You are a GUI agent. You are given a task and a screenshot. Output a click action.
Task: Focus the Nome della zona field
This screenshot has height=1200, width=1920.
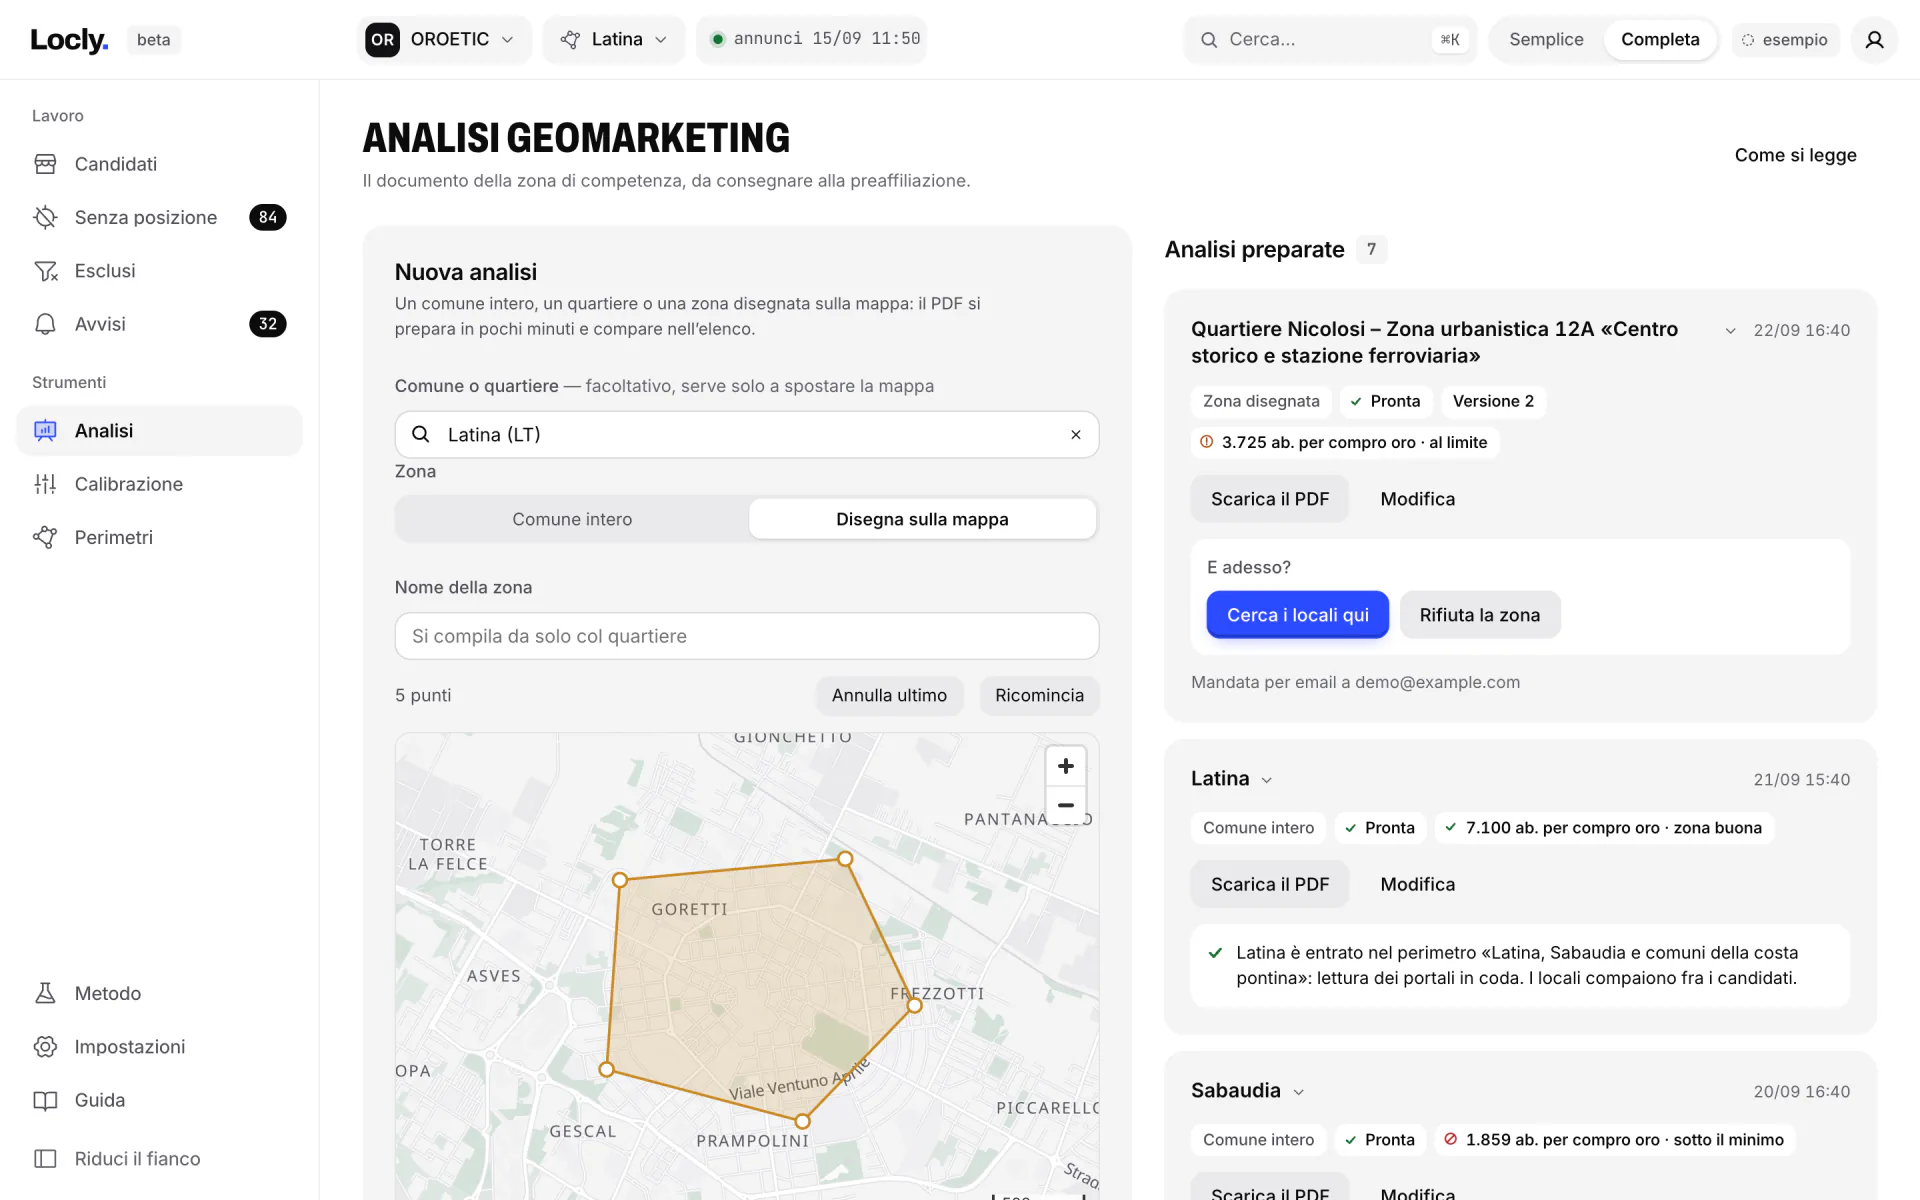tap(747, 636)
